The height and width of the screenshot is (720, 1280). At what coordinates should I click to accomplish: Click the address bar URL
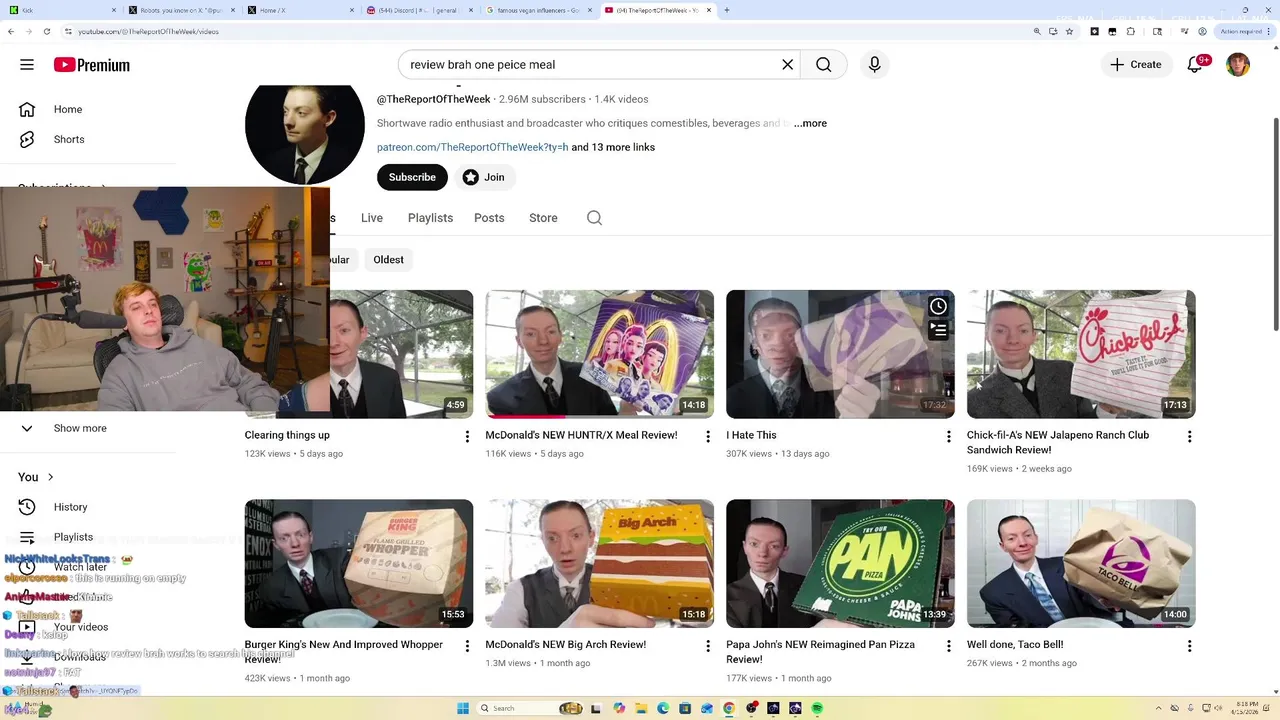tap(148, 31)
